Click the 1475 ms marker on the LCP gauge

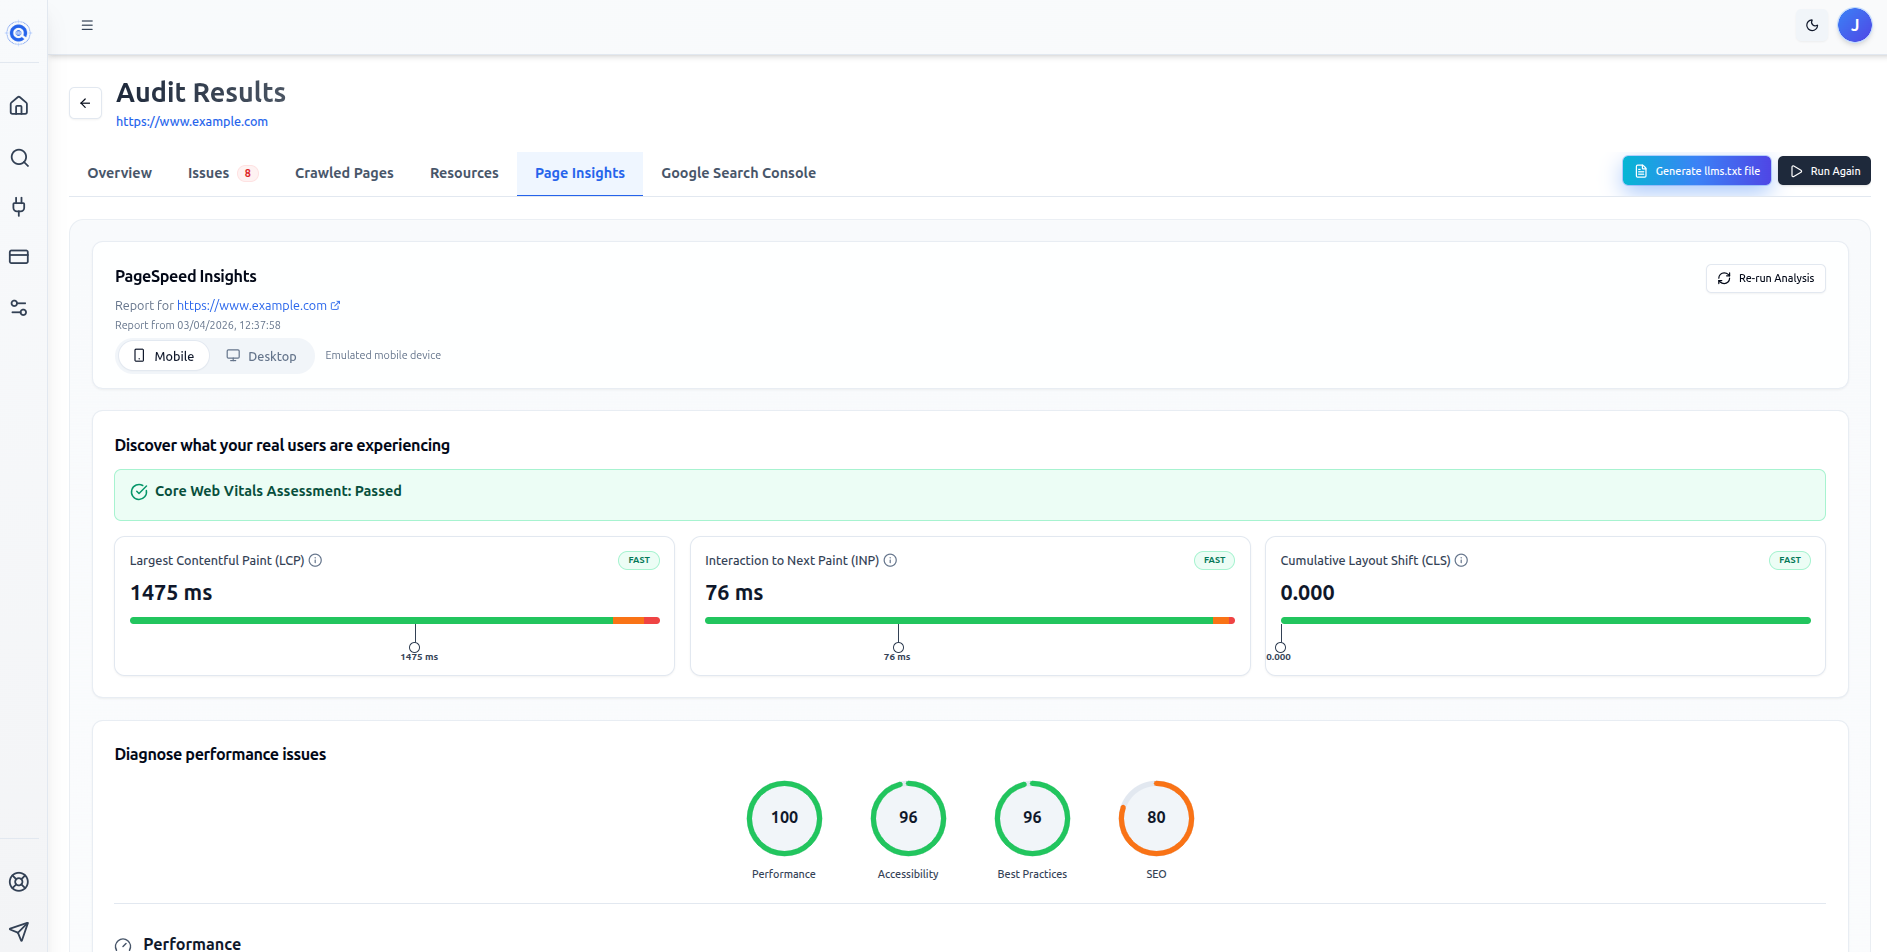[415, 645]
